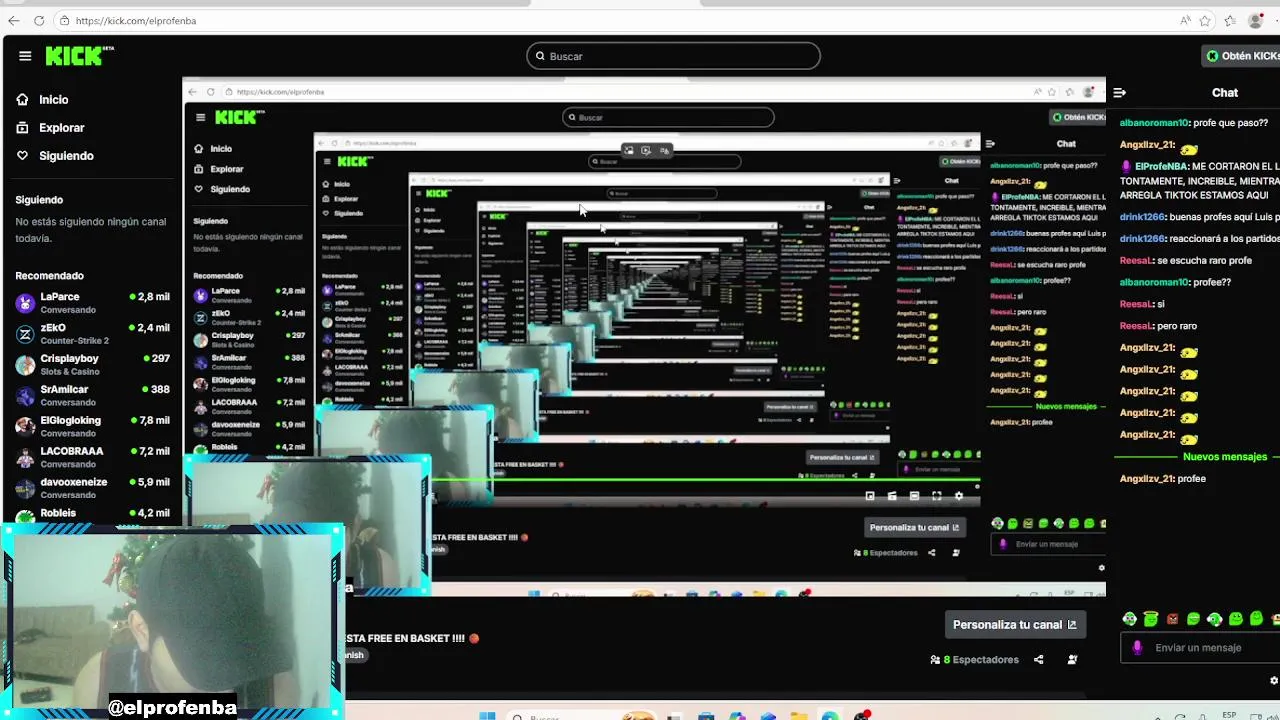Image resolution: width=1280 pixels, height=720 pixels.
Task: Open the 8 Espectadores viewer list
Action: pyautogui.click(x=974, y=660)
